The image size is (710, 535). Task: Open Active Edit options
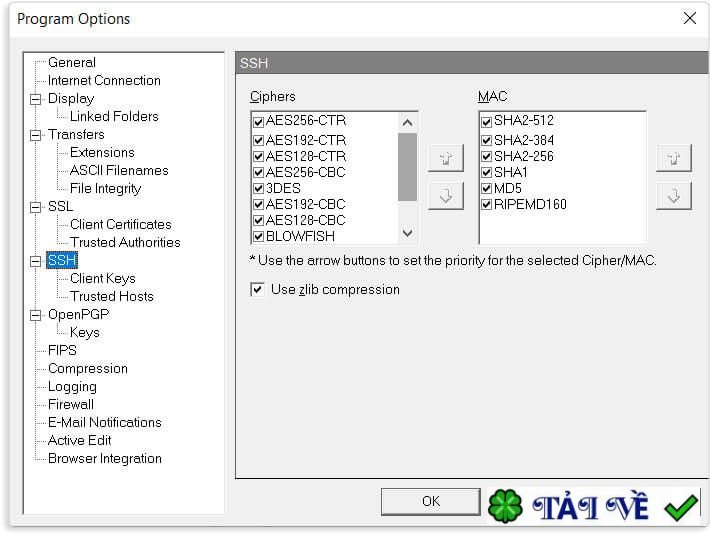pyautogui.click(x=80, y=440)
